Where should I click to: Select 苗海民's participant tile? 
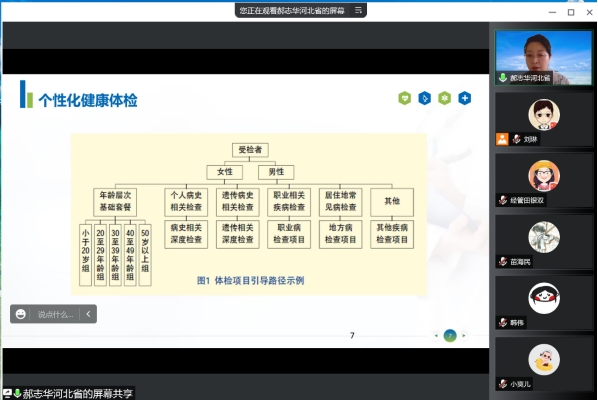(543, 241)
